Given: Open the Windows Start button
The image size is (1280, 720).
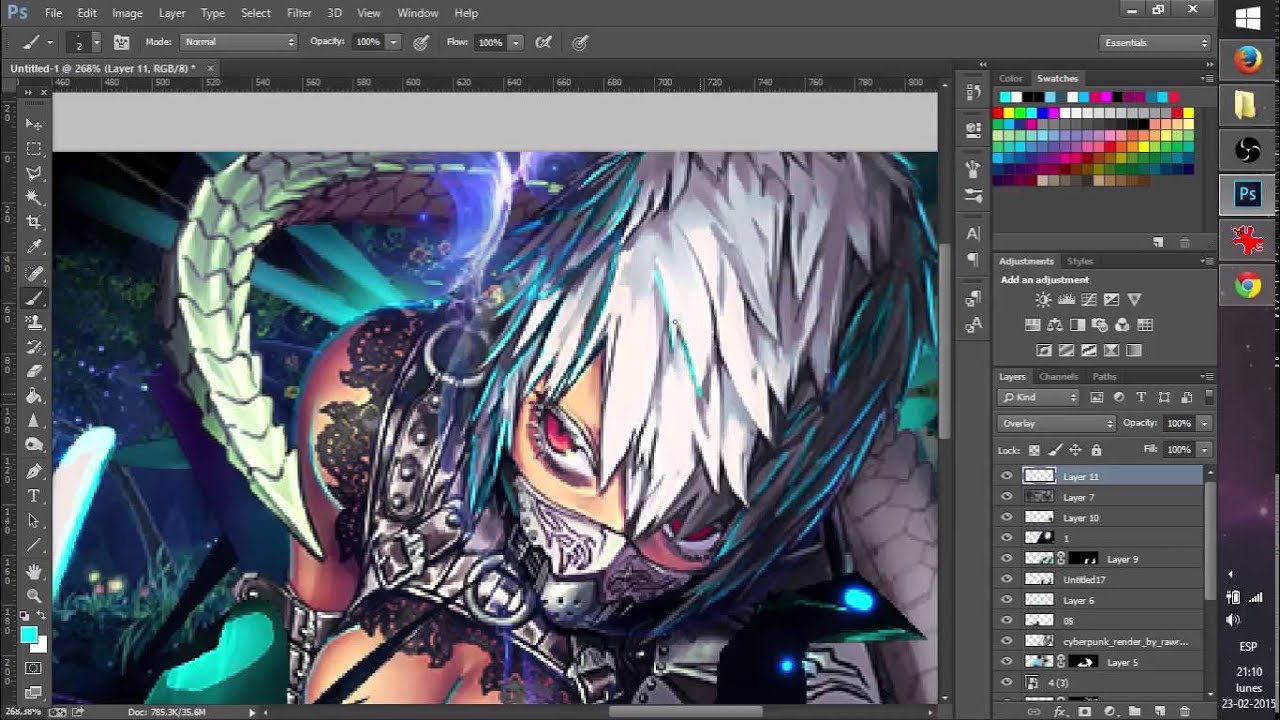Looking at the screenshot, I should (x=1247, y=18).
